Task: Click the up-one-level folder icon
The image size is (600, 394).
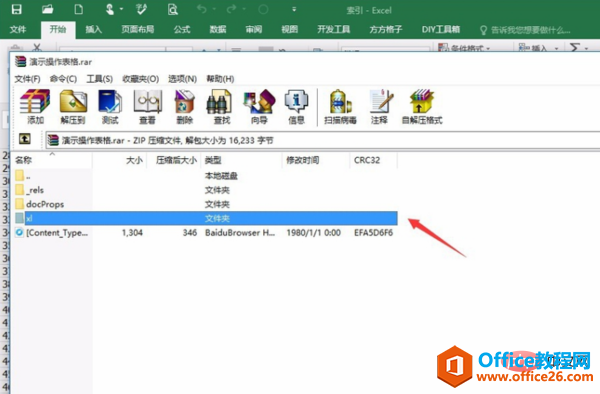Action: click(25, 139)
